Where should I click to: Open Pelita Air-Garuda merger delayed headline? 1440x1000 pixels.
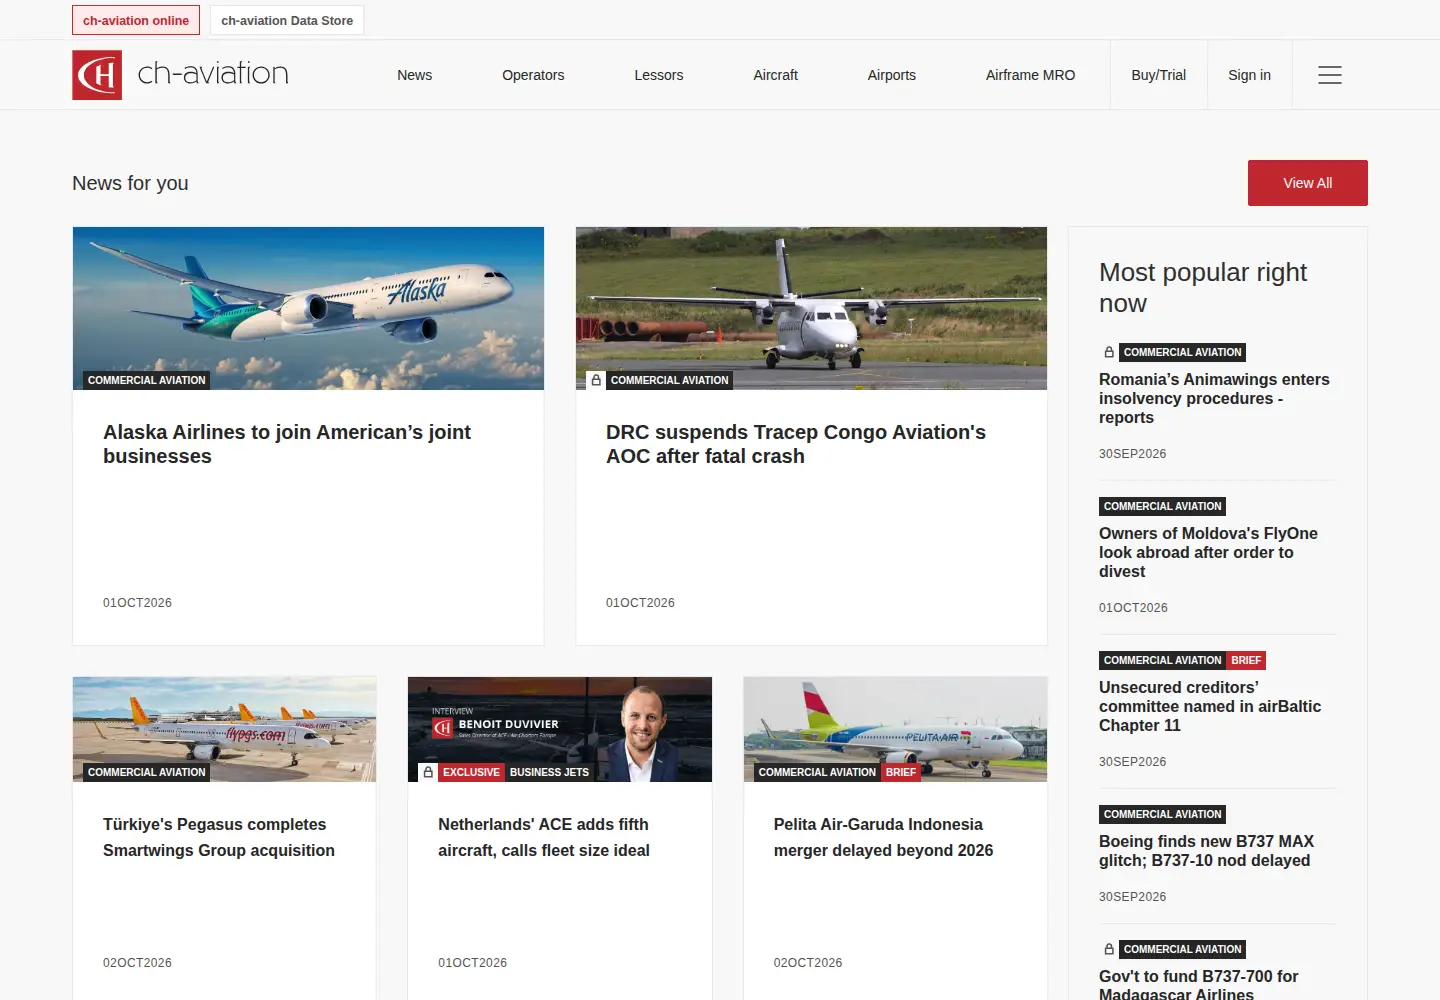(x=884, y=837)
